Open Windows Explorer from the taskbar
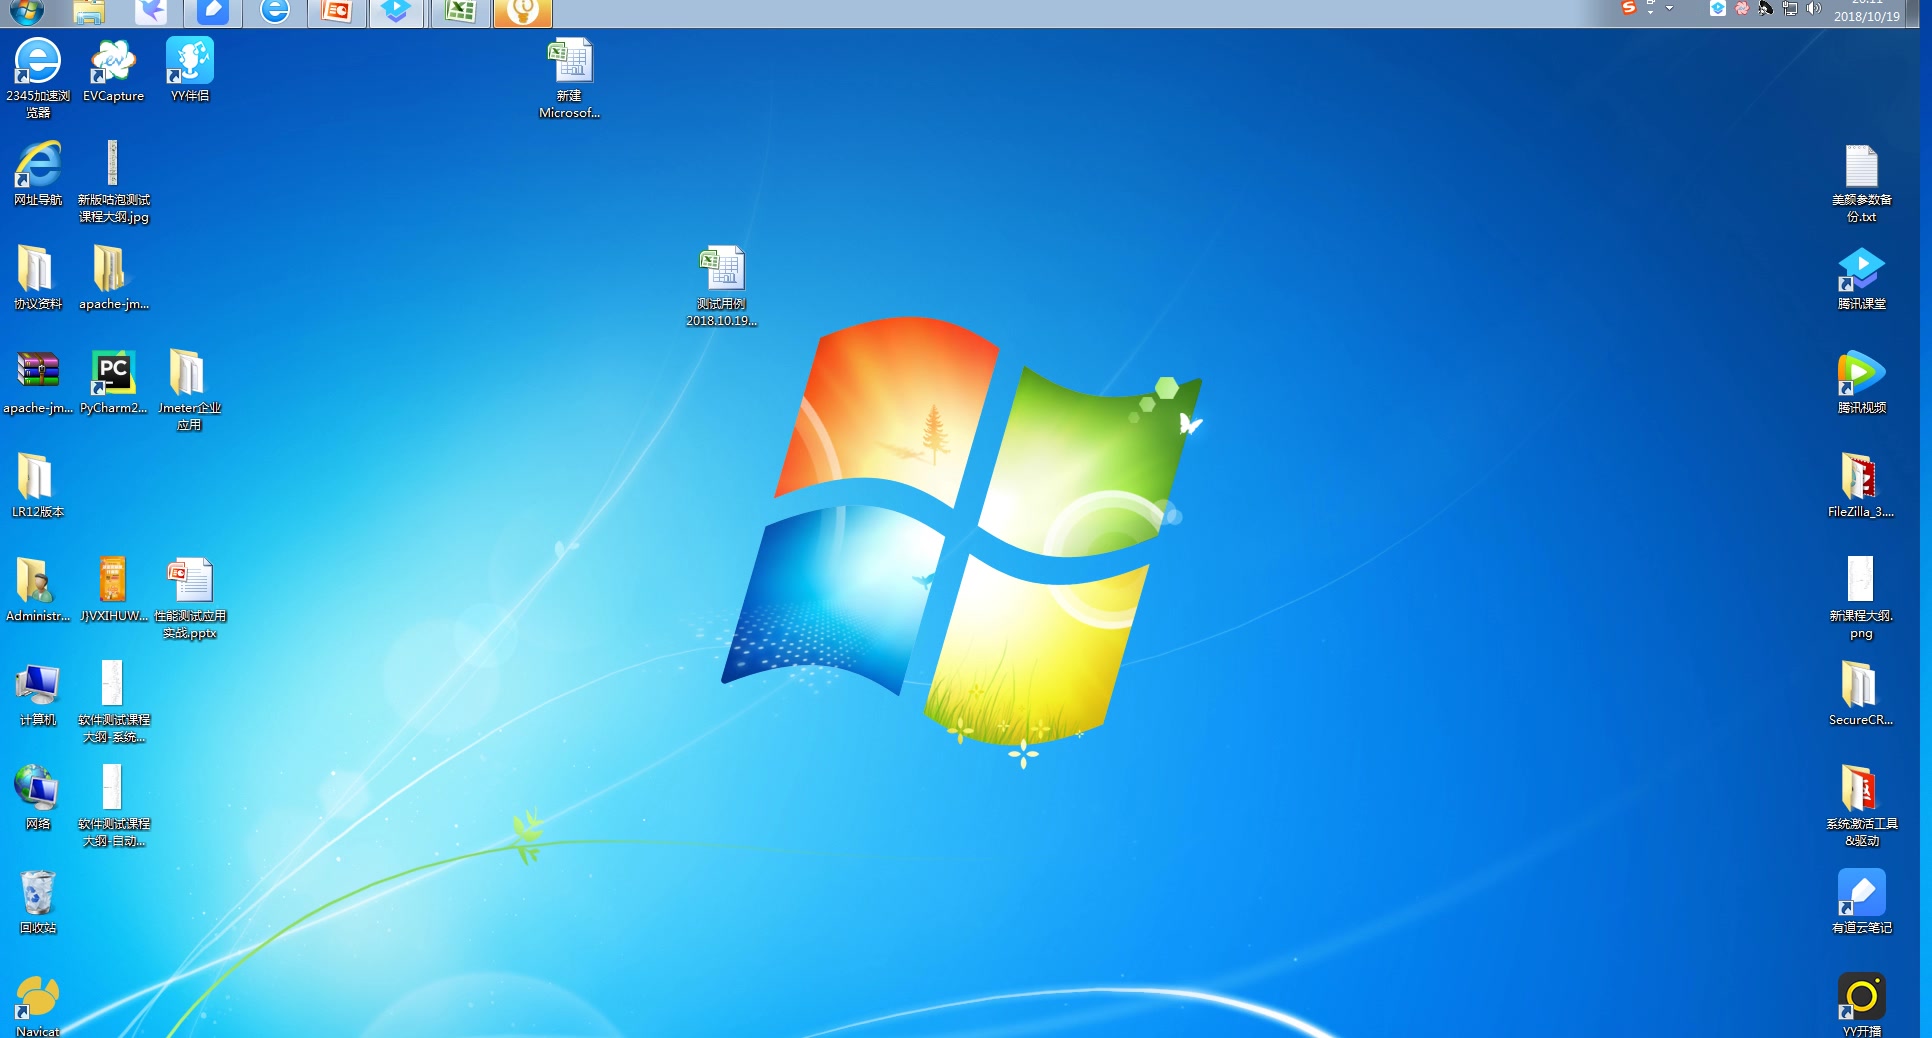This screenshot has height=1038, width=1932. [89, 12]
